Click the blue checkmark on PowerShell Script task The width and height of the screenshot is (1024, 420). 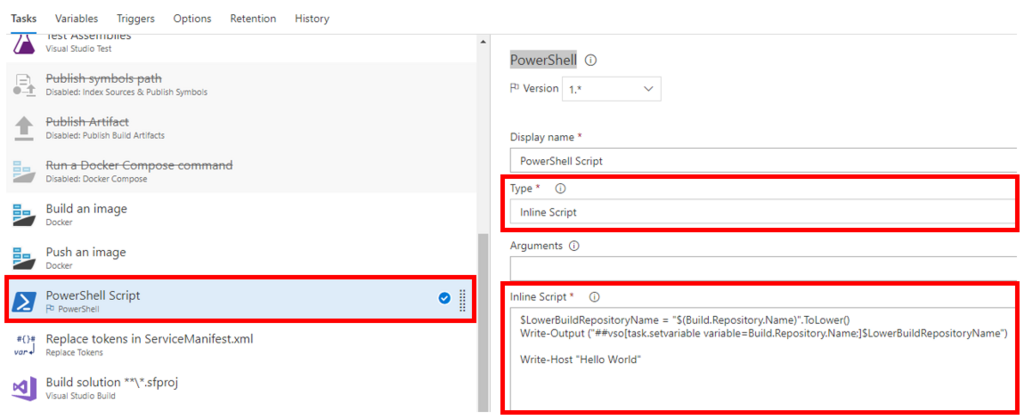tap(444, 299)
